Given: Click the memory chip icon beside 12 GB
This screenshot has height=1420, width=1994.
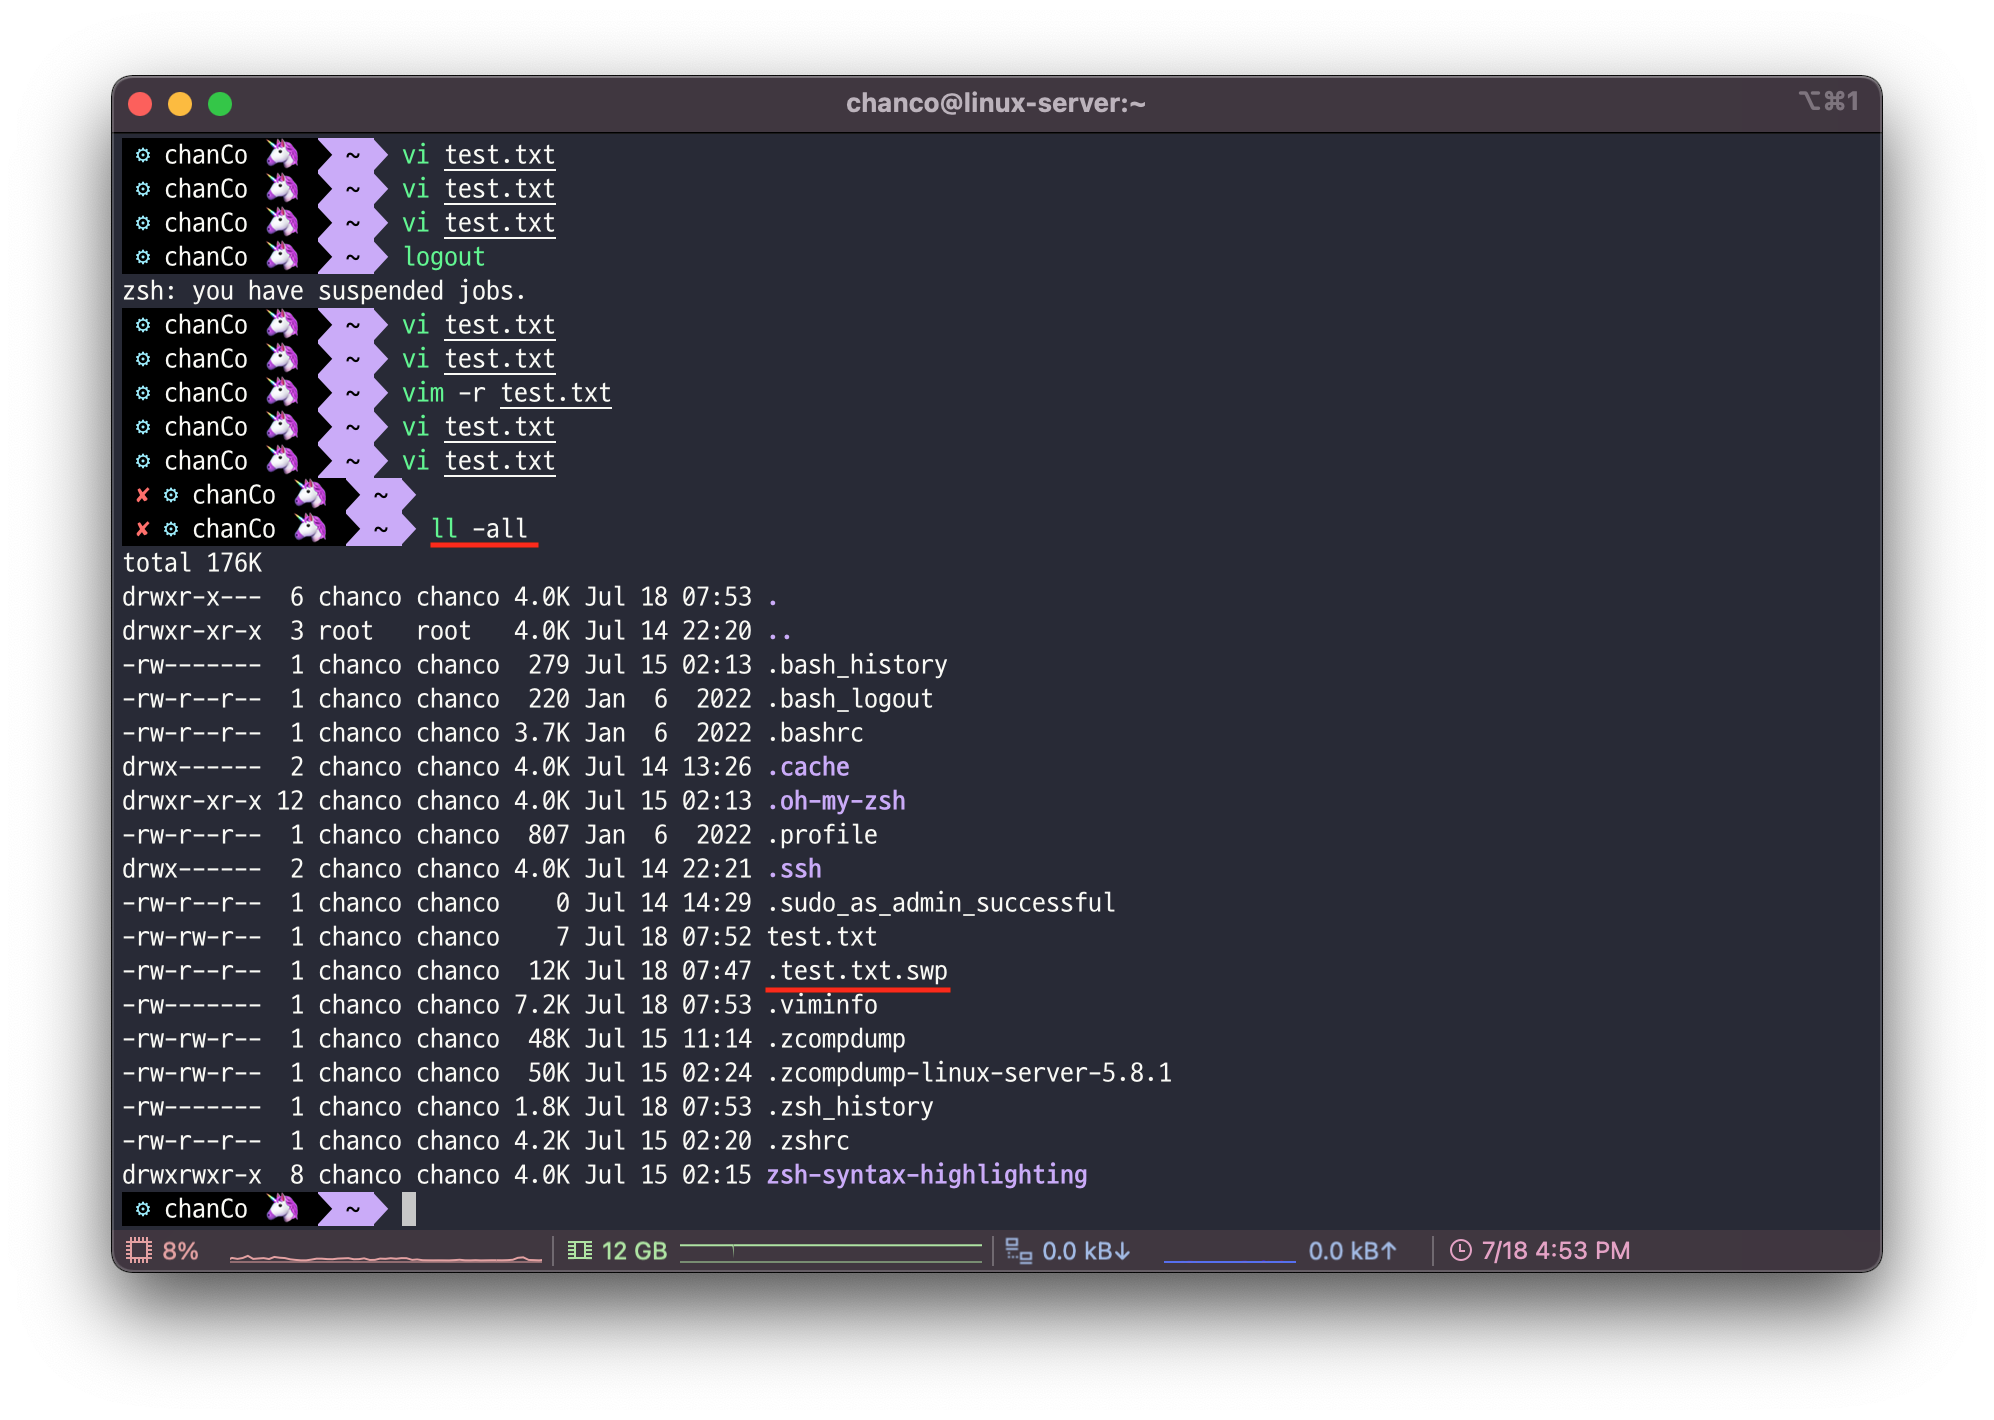Looking at the screenshot, I should [579, 1250].
